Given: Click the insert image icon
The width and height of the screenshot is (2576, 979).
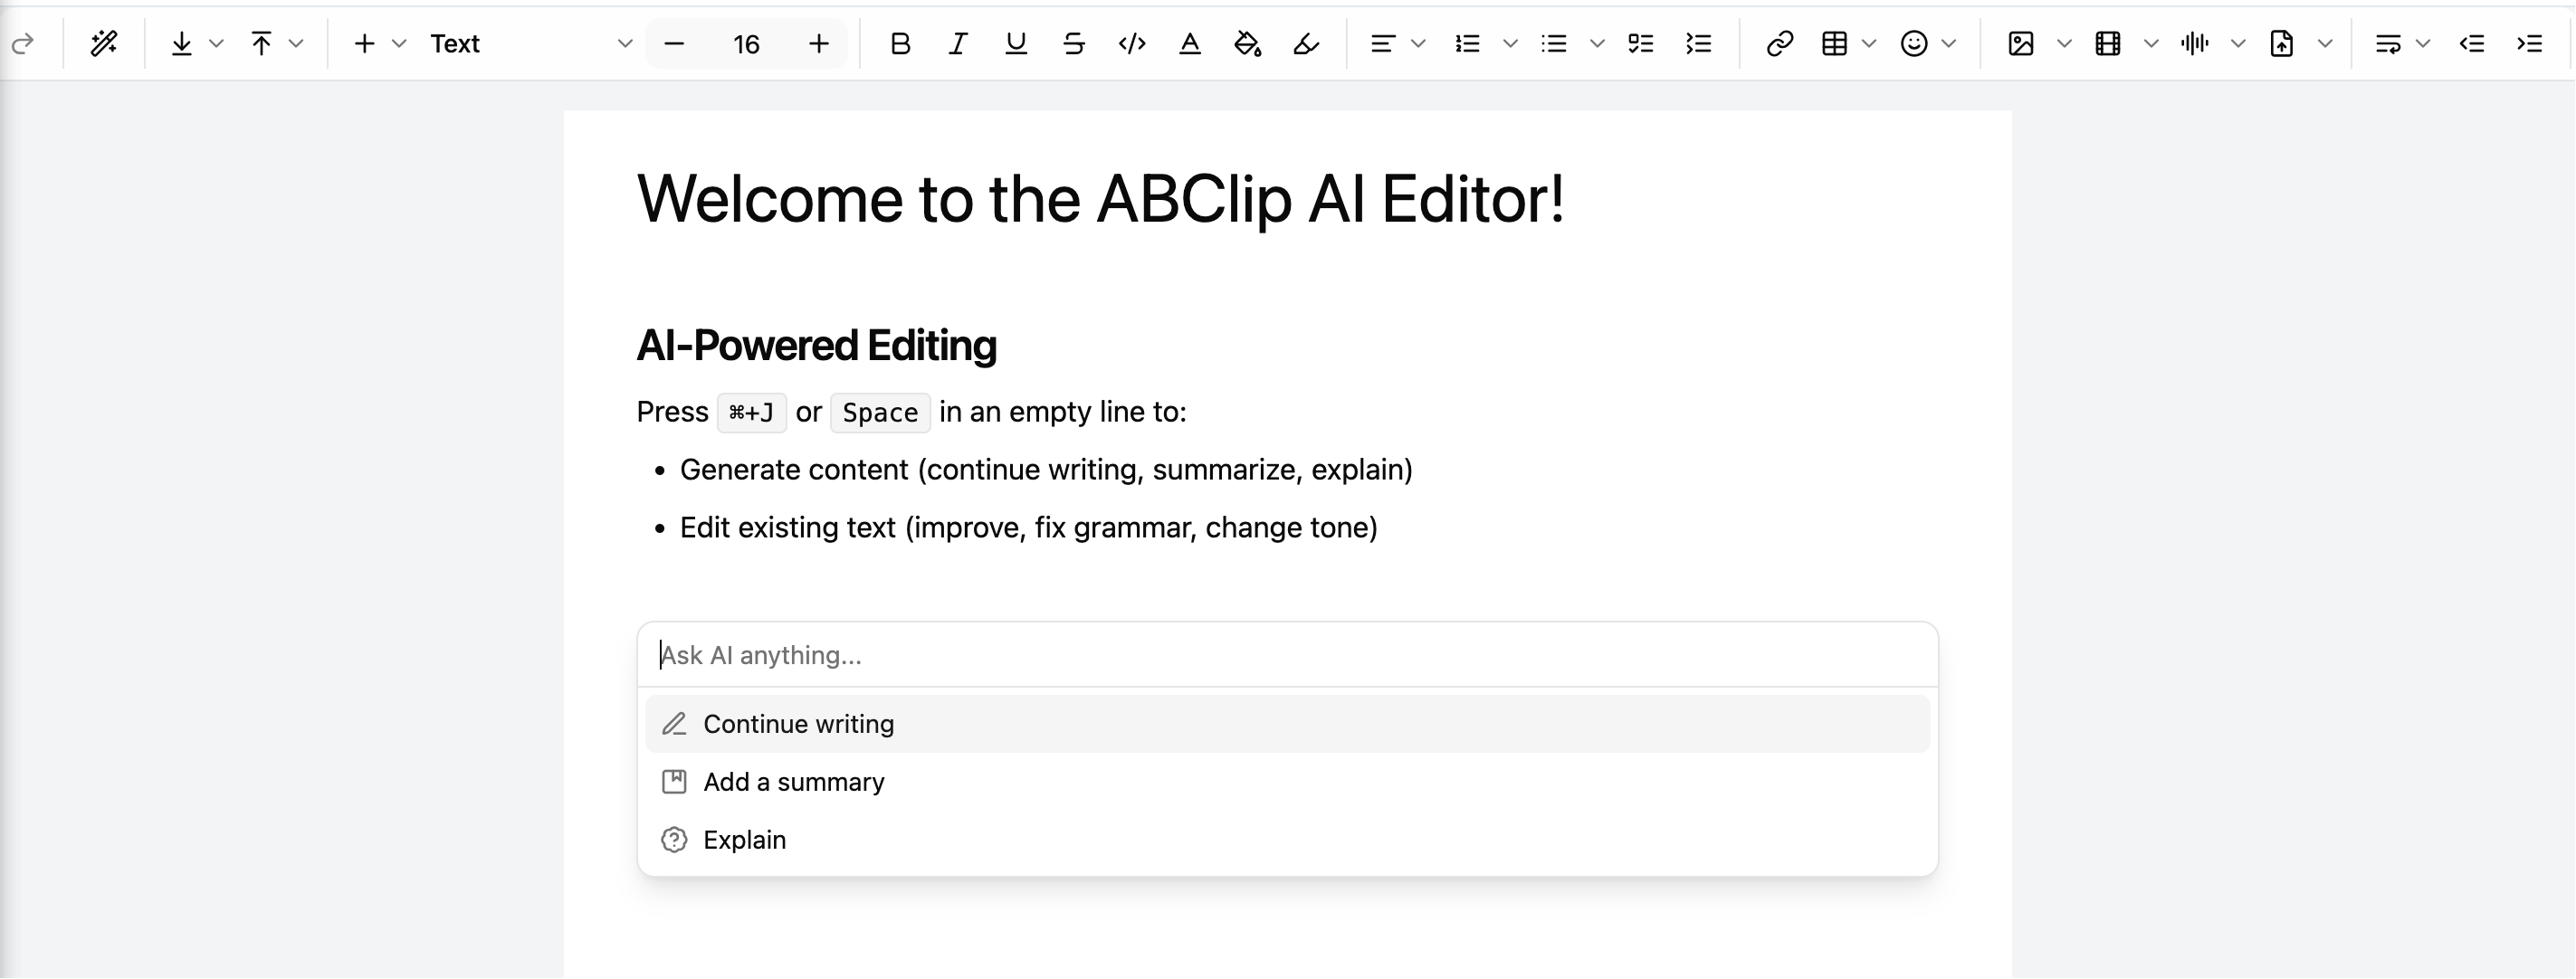Looking at the screenshot, I should coord(2020,43).
